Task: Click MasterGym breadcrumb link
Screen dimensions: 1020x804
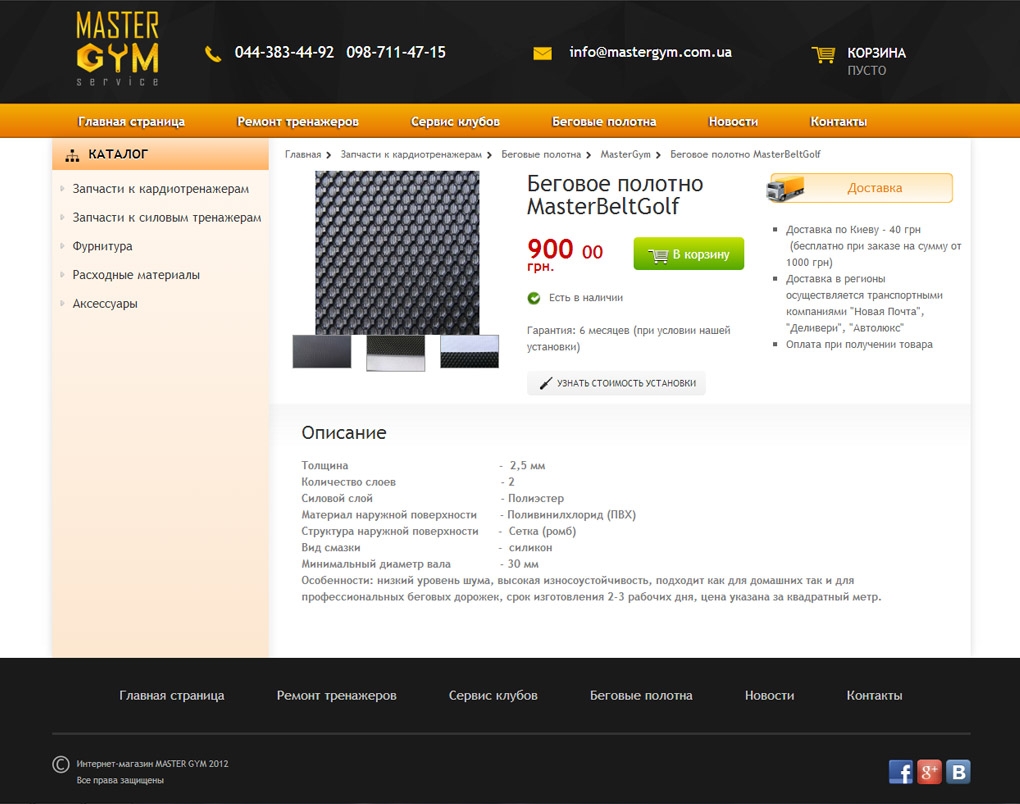Action: (625, 155)
